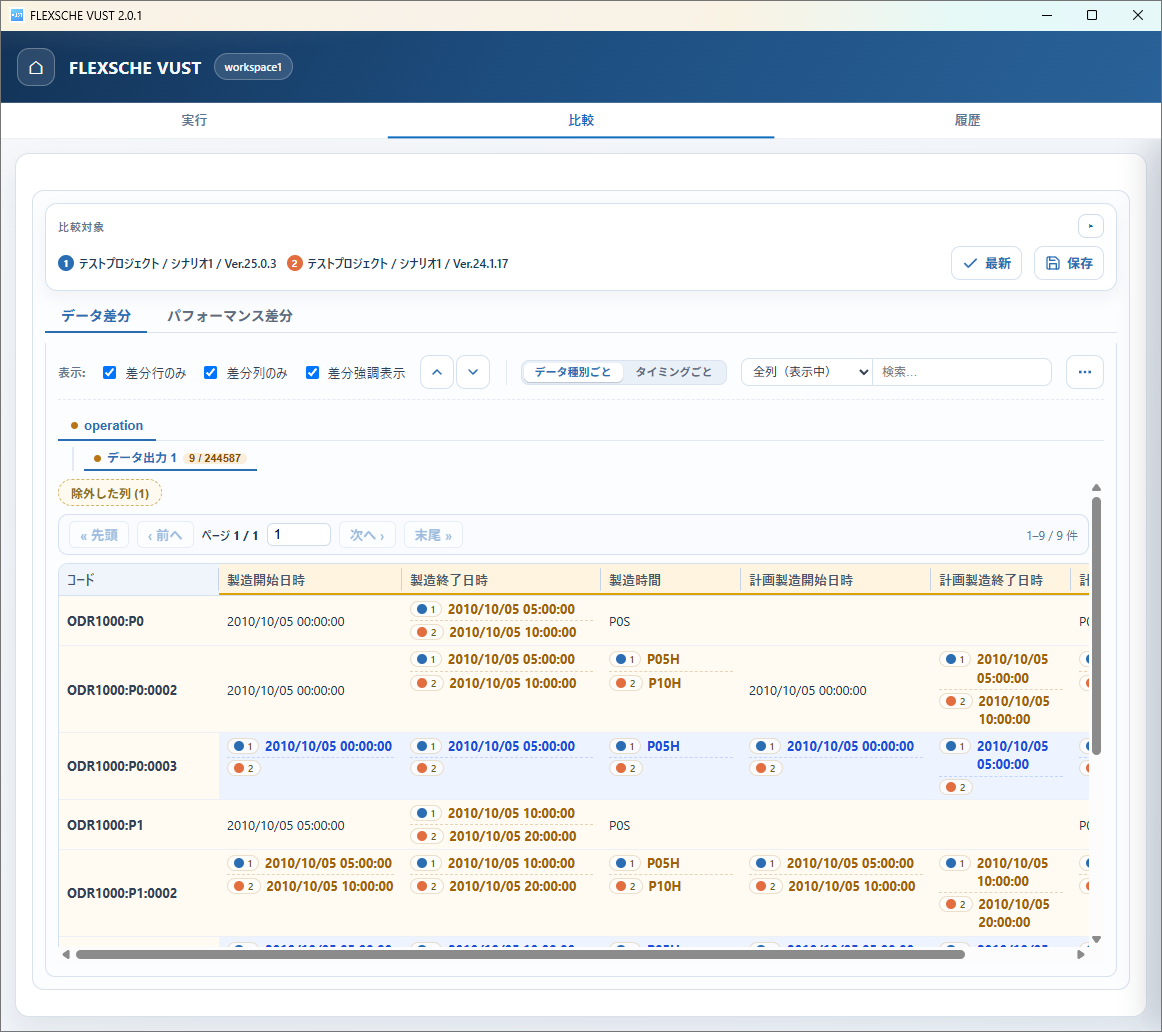Click the 保存 button
The image size is (1162, 1032).
tap(1069, 263)
